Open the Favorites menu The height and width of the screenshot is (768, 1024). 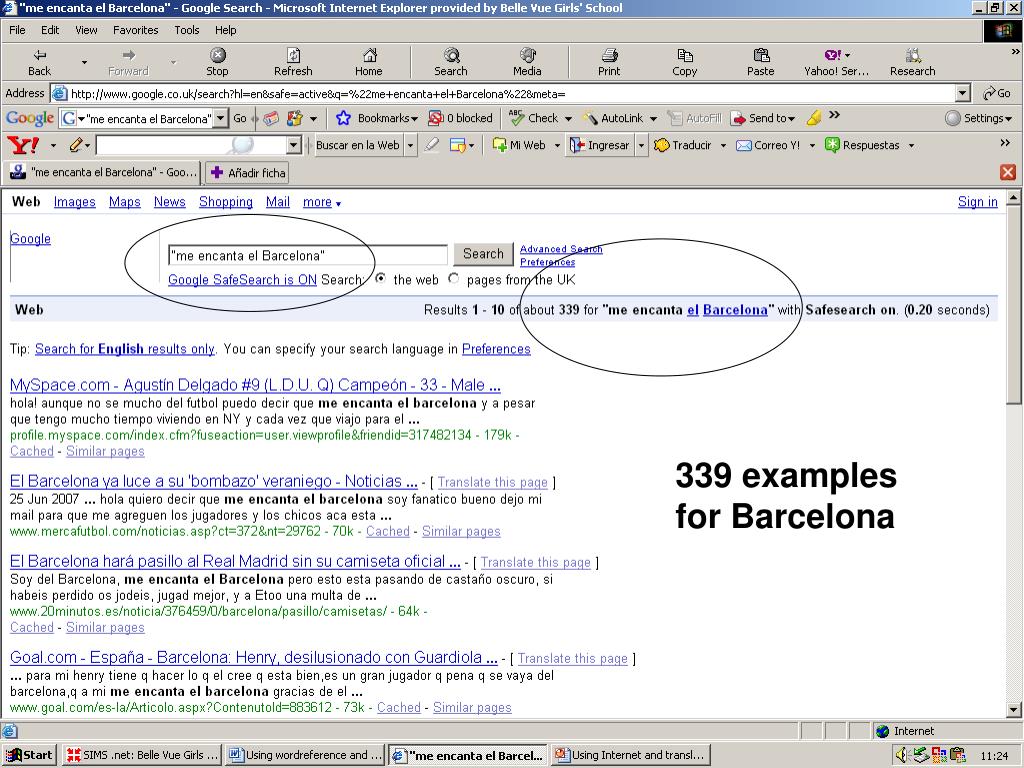136,30
